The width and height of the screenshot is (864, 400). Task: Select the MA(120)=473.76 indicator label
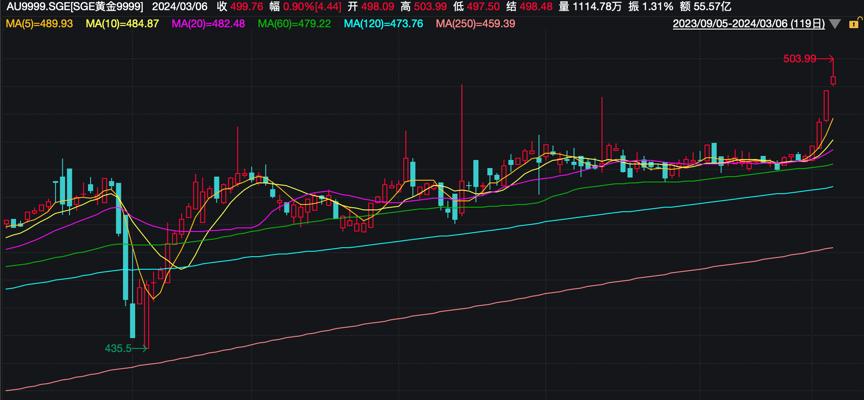[x=384, y=24]
